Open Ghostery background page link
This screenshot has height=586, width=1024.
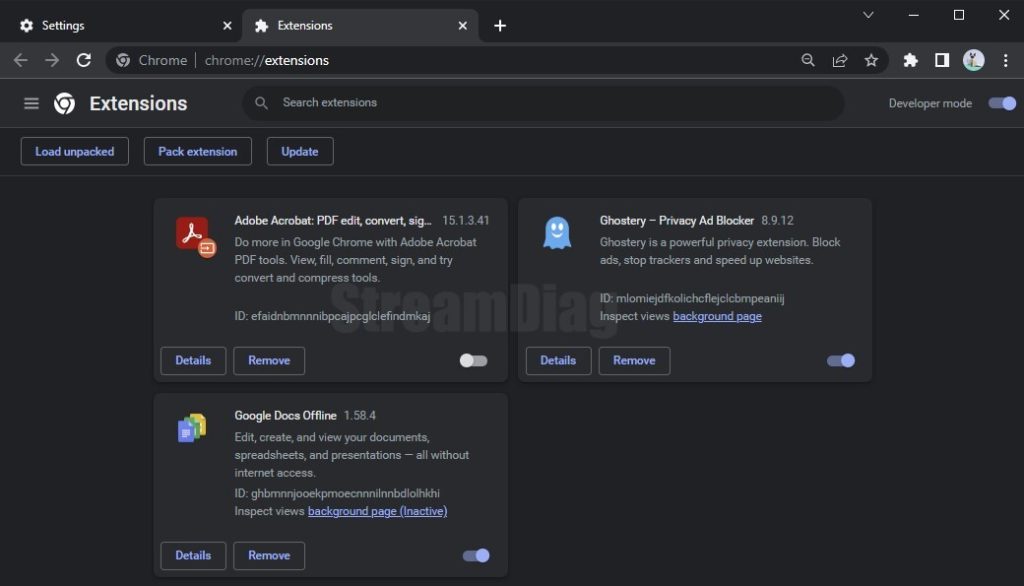point(717,316)
